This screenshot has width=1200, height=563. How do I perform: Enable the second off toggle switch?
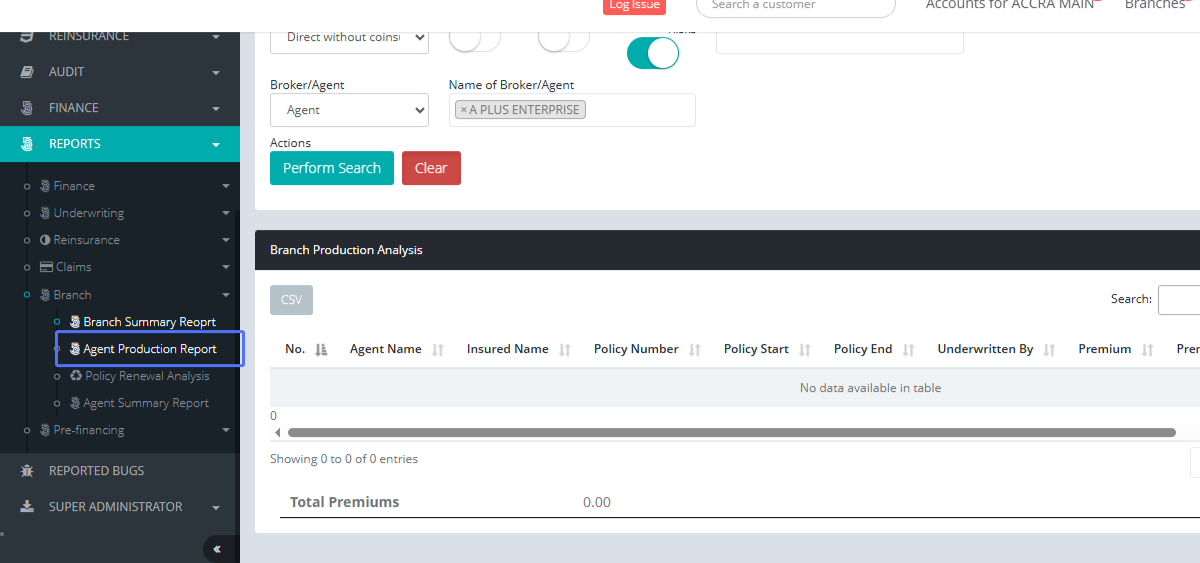click(x=563, y=40)
